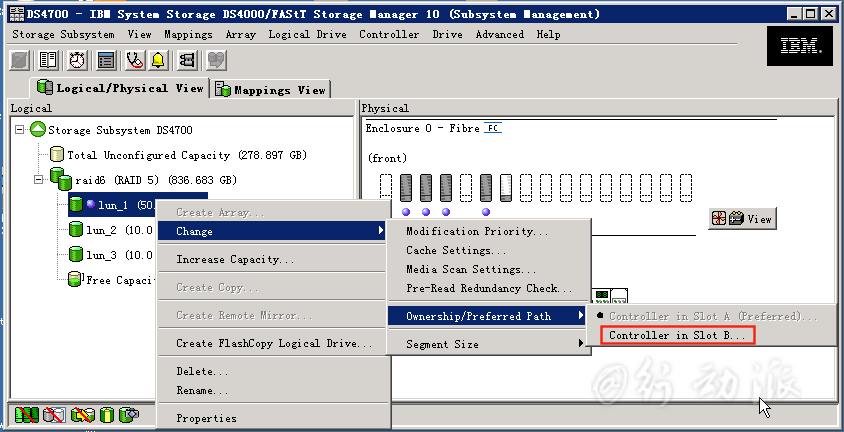Switch to the Logical/Physical View tab

121,88
